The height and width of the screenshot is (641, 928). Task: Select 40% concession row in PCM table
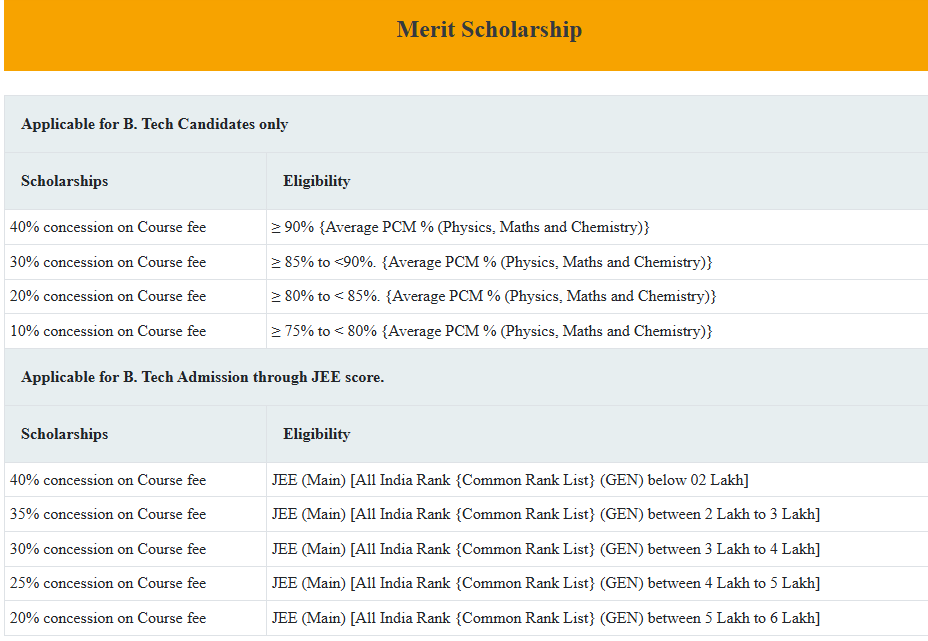coord(108,227)
